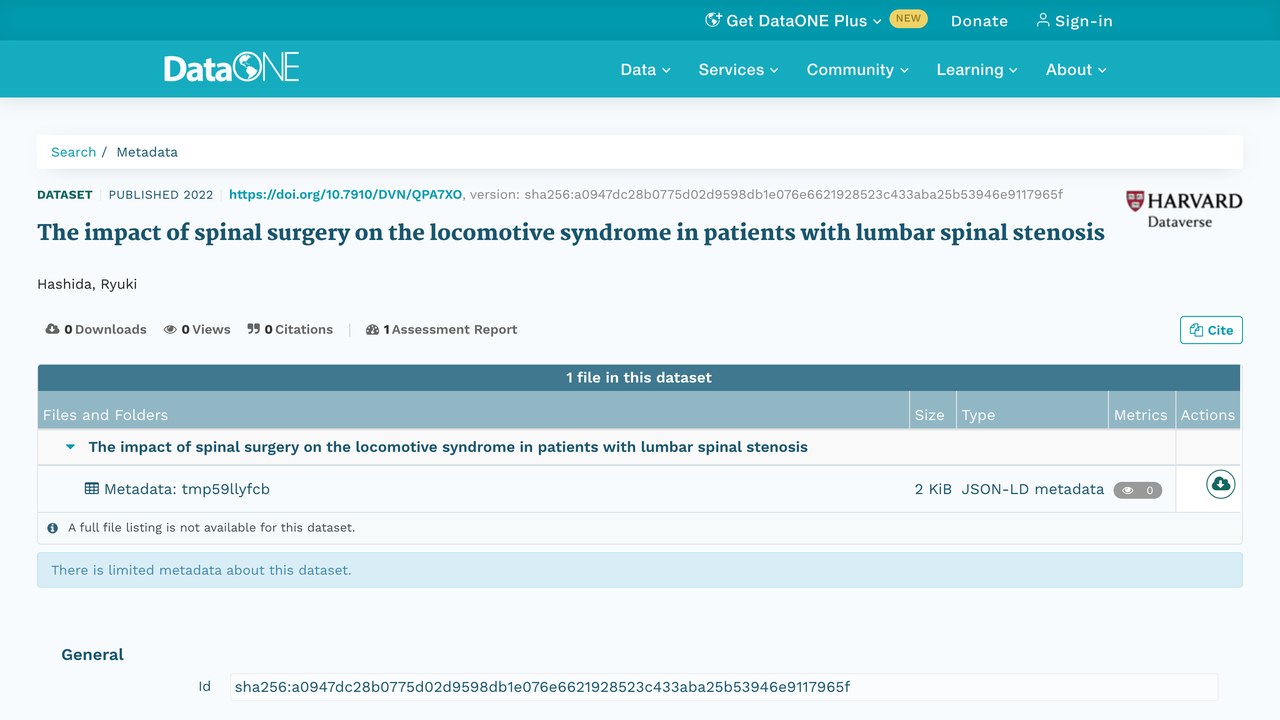Click the downloads cloud icon in stats row

click(x=53, y=329)
